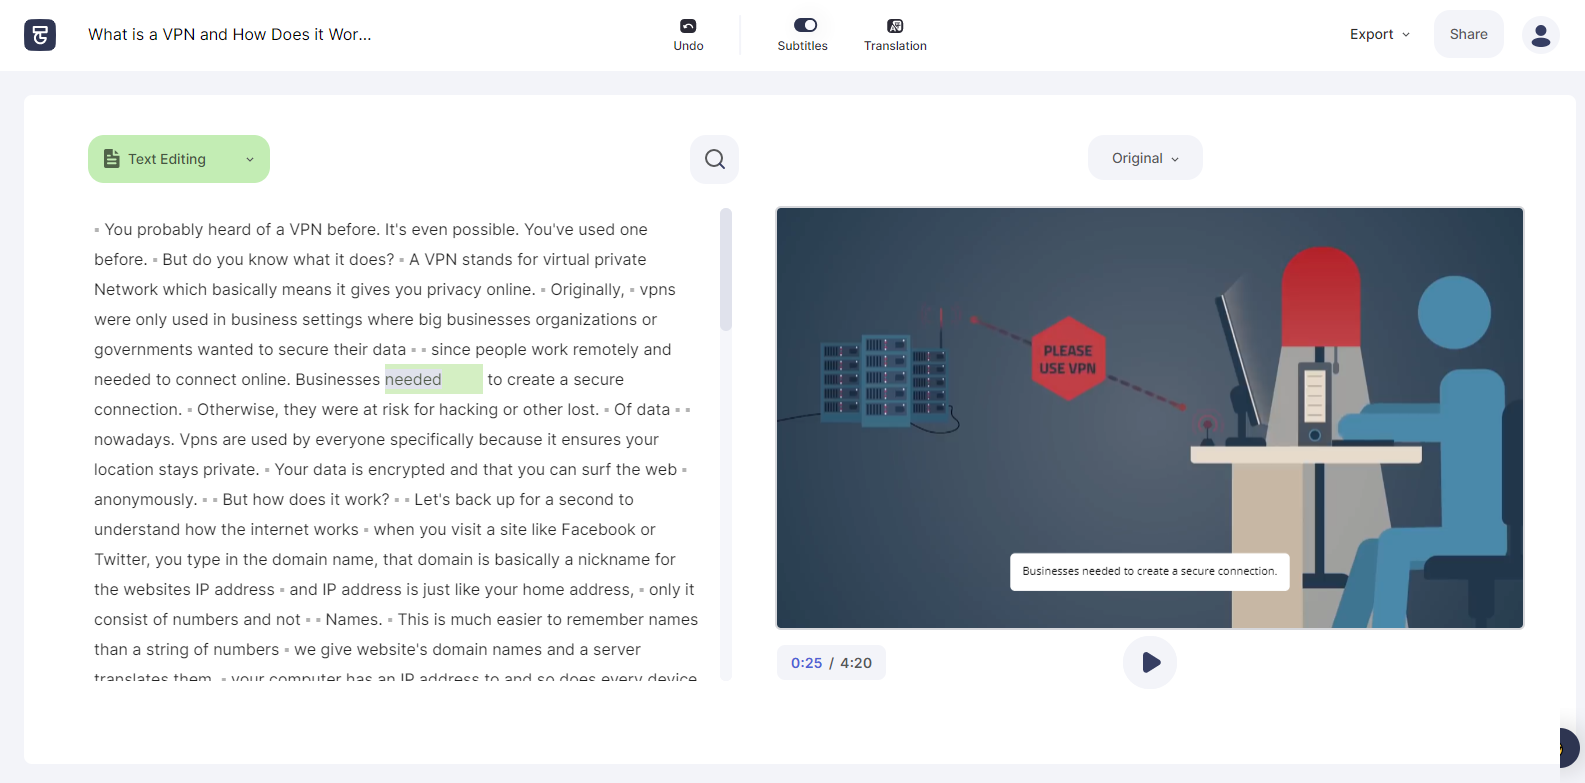Click the word 'privacy' in the transcript
The width and height of the screenshot is (1585, 783).
coord(454,290)
